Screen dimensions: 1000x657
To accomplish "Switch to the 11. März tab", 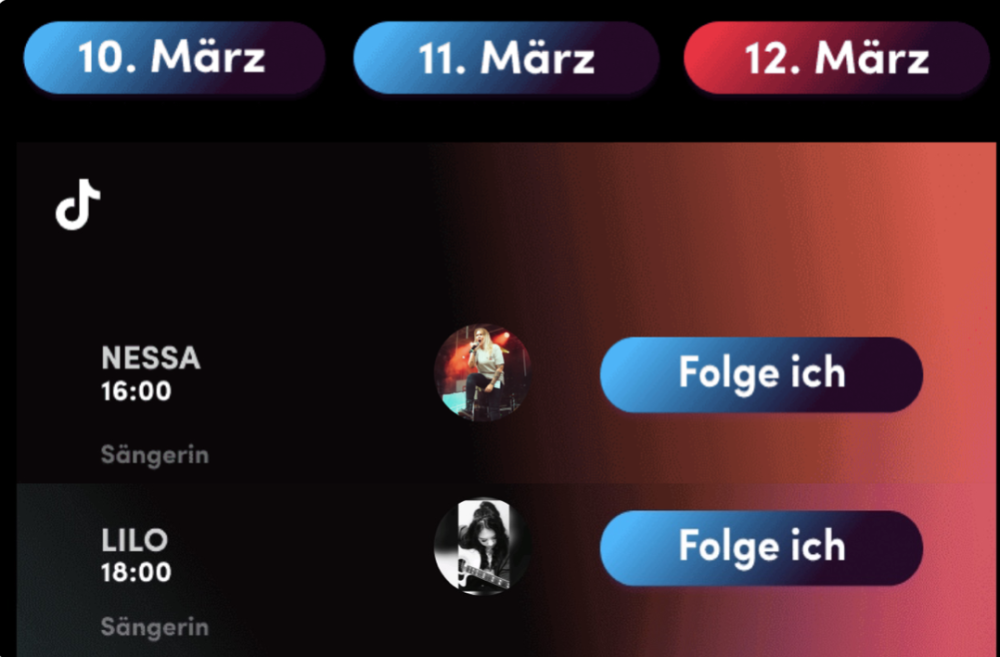I will pyautogui.click(x=506, y=57).
